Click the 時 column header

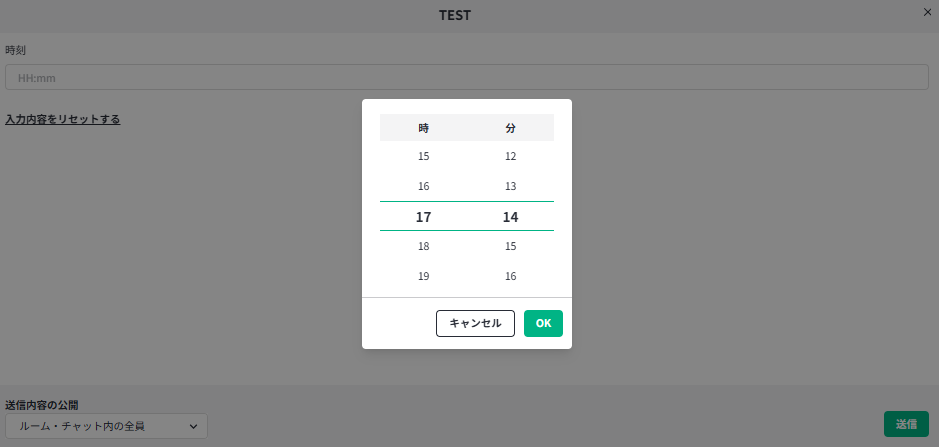[x=423, y=128]
